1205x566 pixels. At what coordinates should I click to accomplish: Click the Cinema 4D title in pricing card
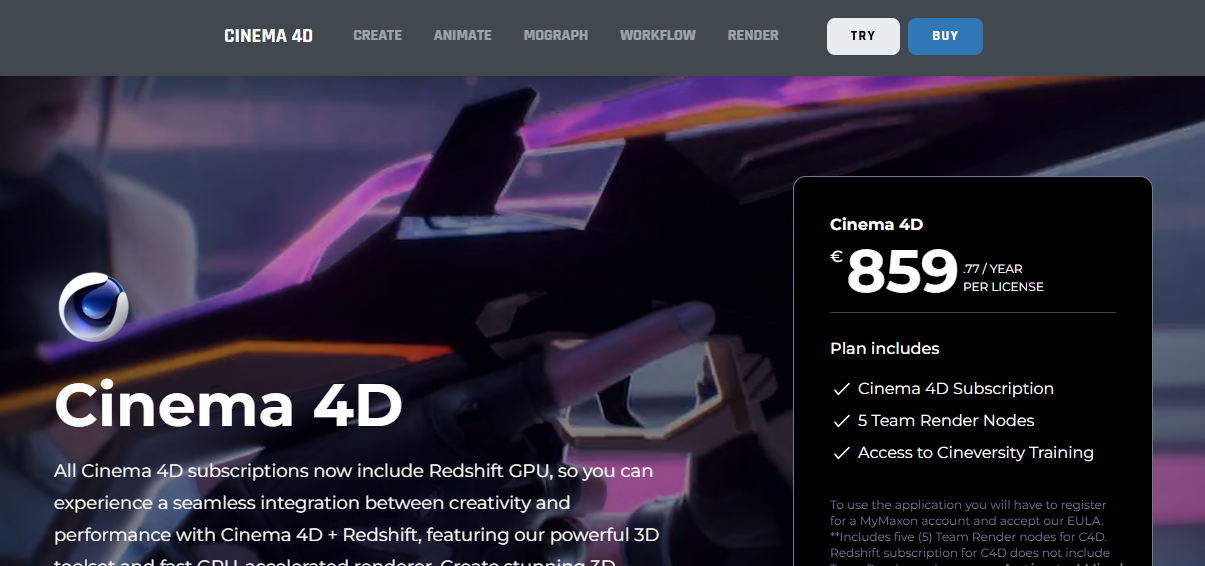[877, 225]
